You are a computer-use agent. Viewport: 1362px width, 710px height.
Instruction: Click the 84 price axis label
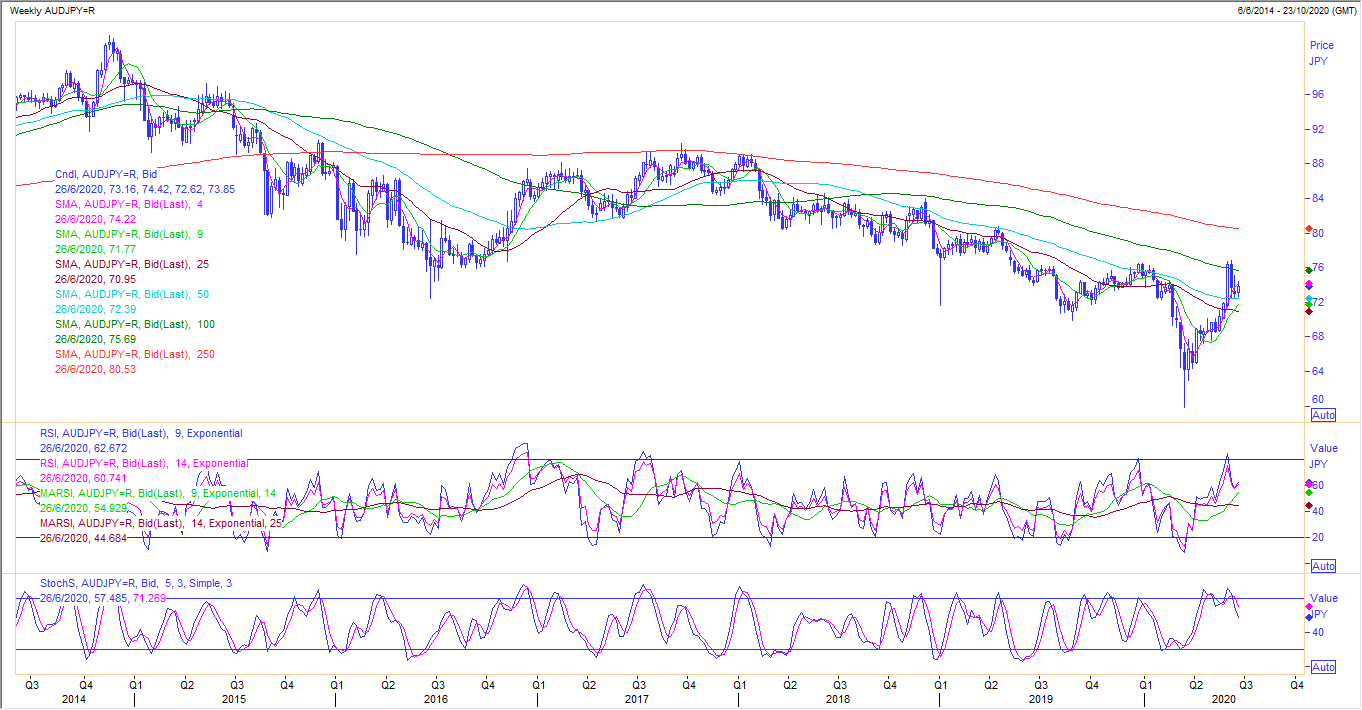(1317, 198)
